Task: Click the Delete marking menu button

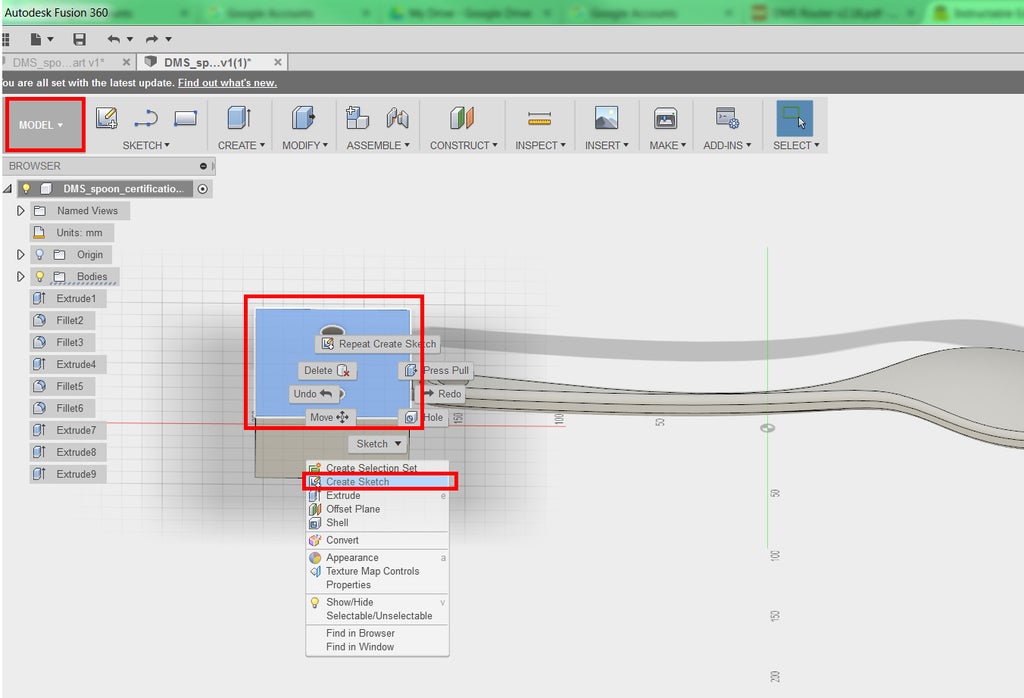Action: point(327,370)
